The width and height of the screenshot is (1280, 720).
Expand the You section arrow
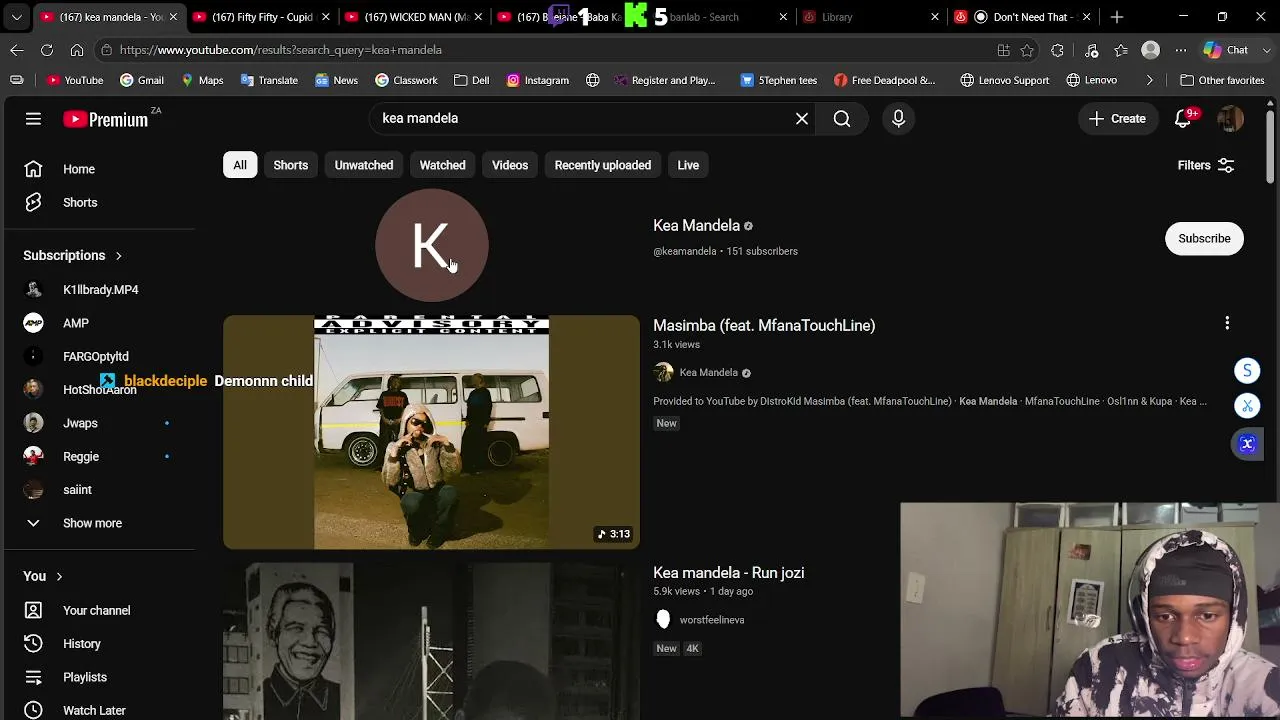(59, 577)
